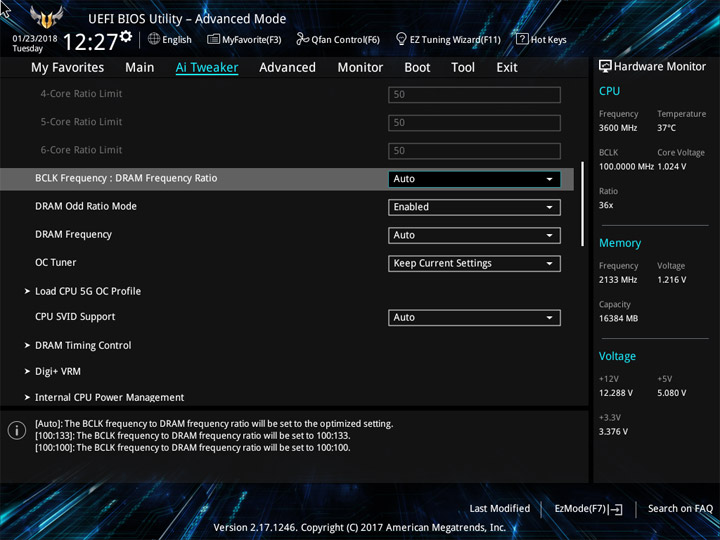Click the MyFavorite list icon
This screenshot has width=720, height=540.
click(x=213, y=39)
